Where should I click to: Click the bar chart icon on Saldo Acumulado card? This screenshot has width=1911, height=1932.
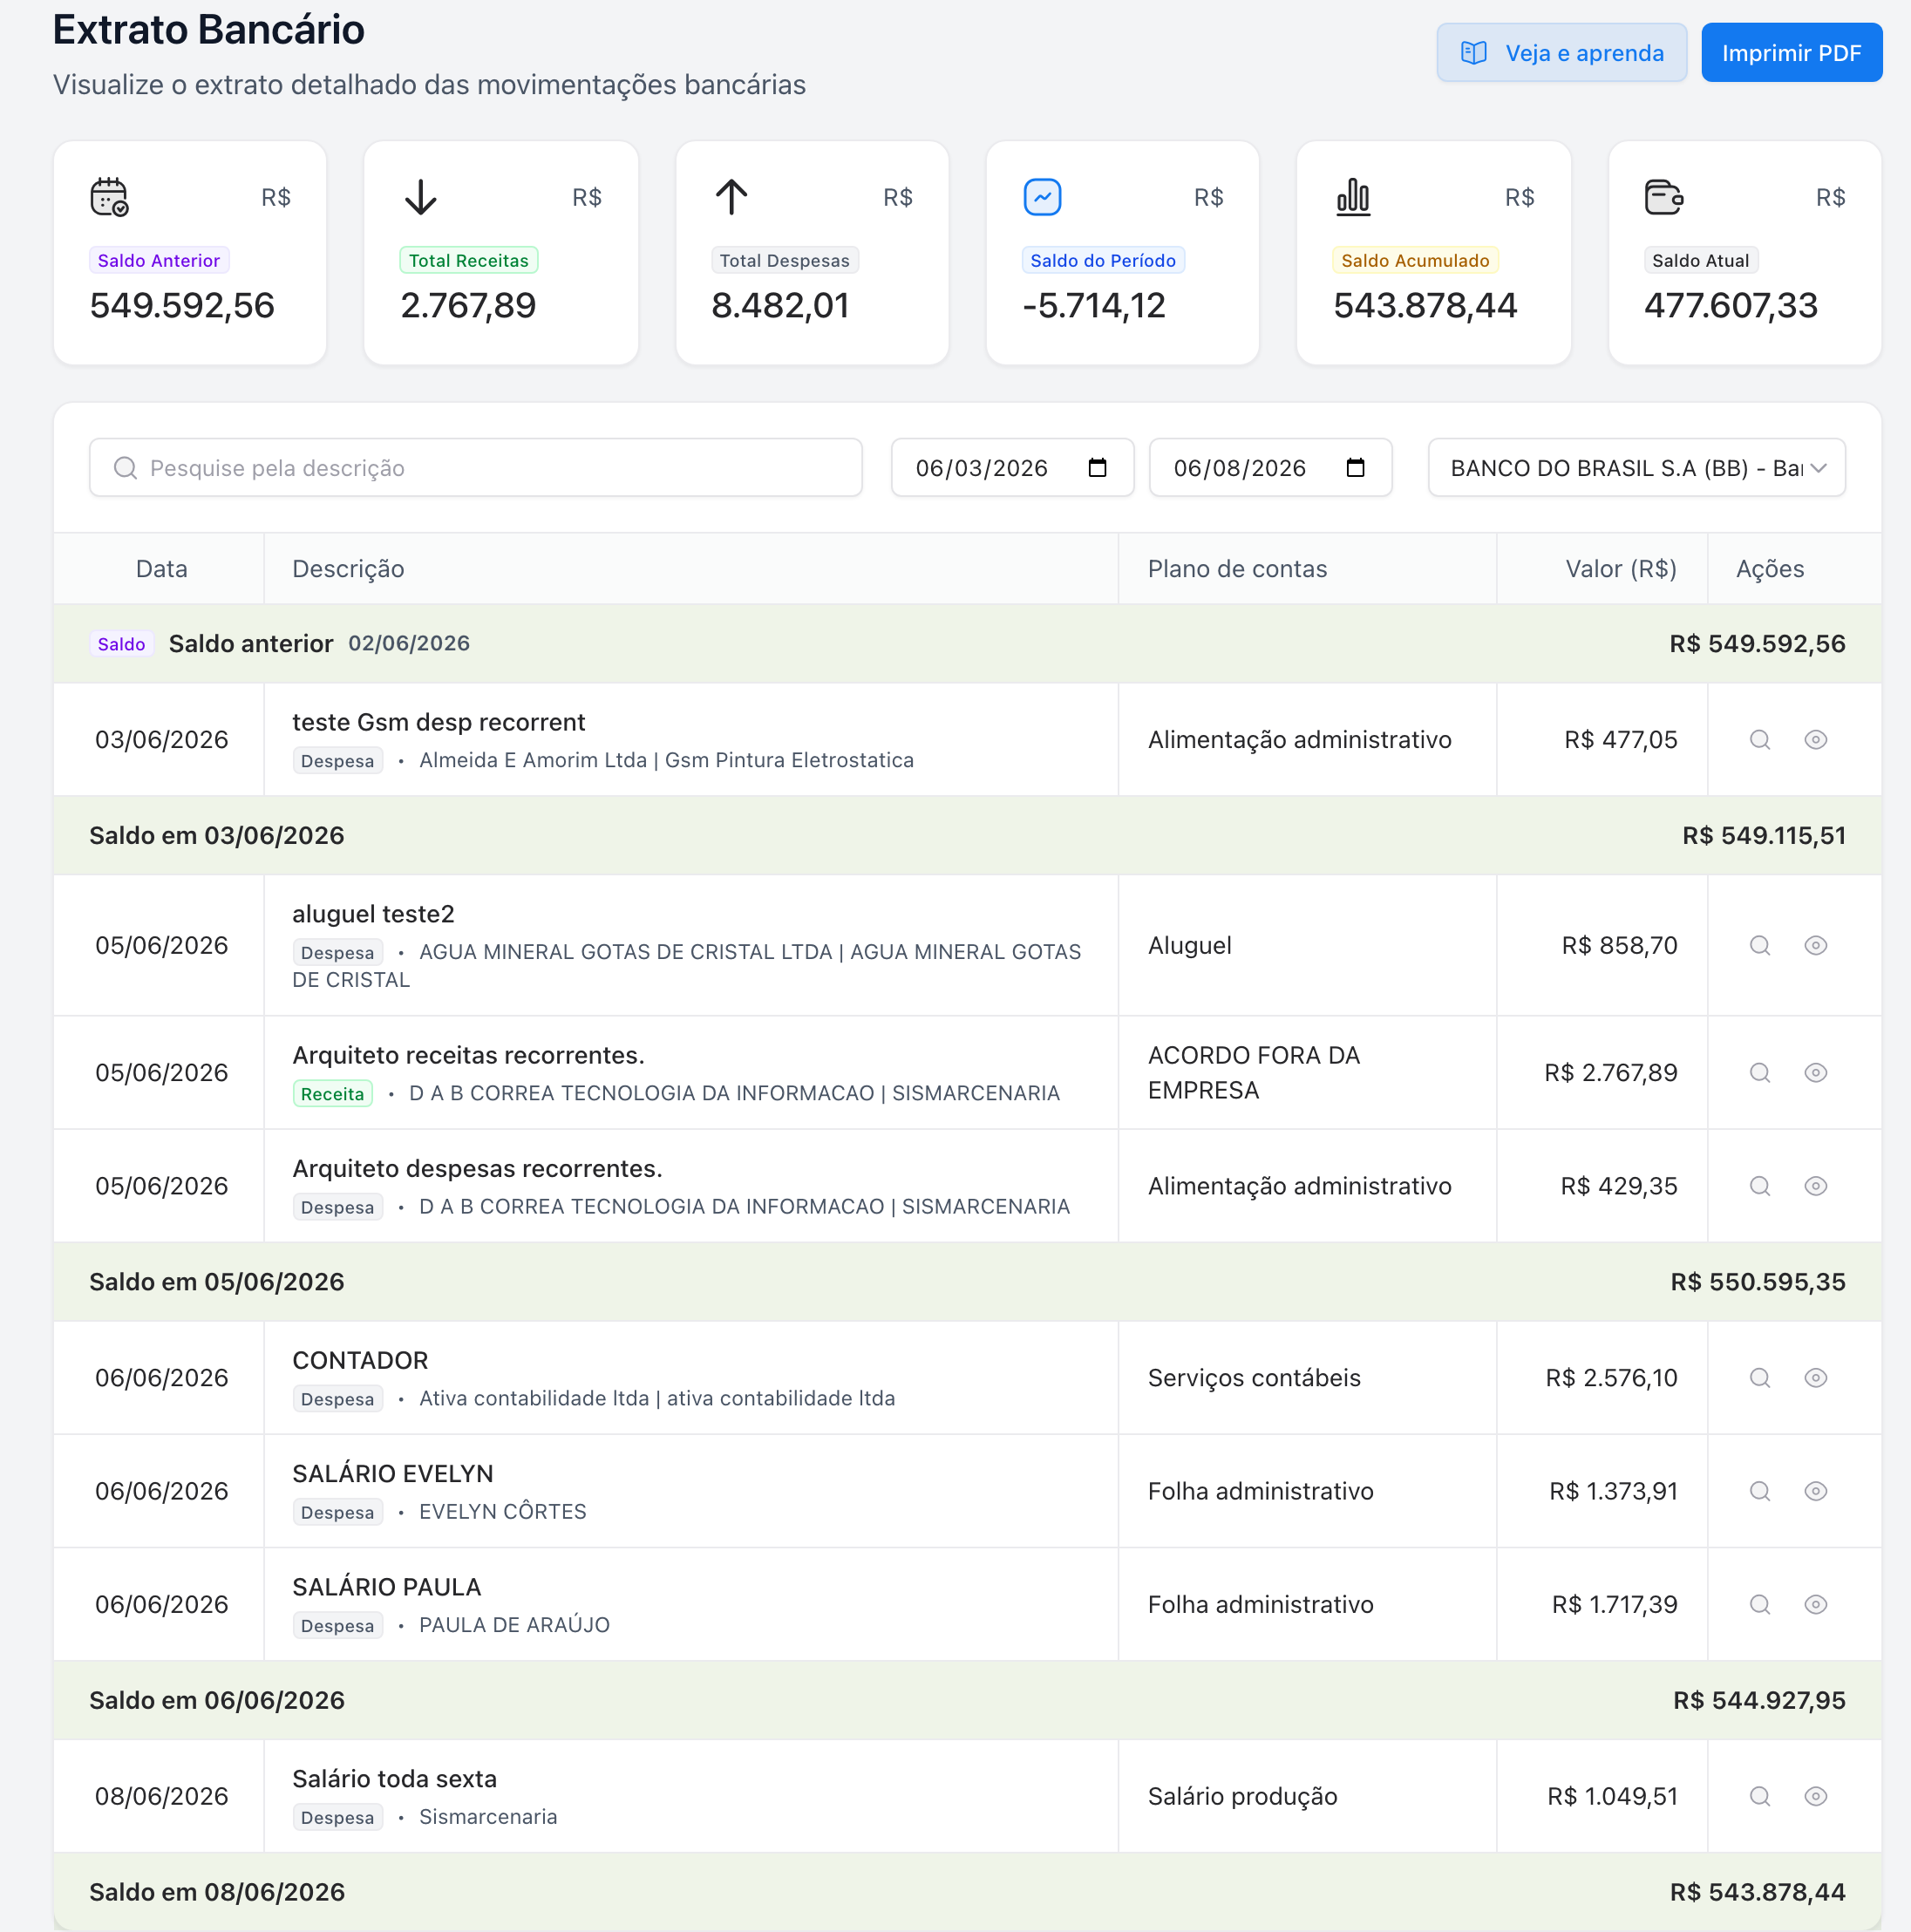[x=1353, y=197]
